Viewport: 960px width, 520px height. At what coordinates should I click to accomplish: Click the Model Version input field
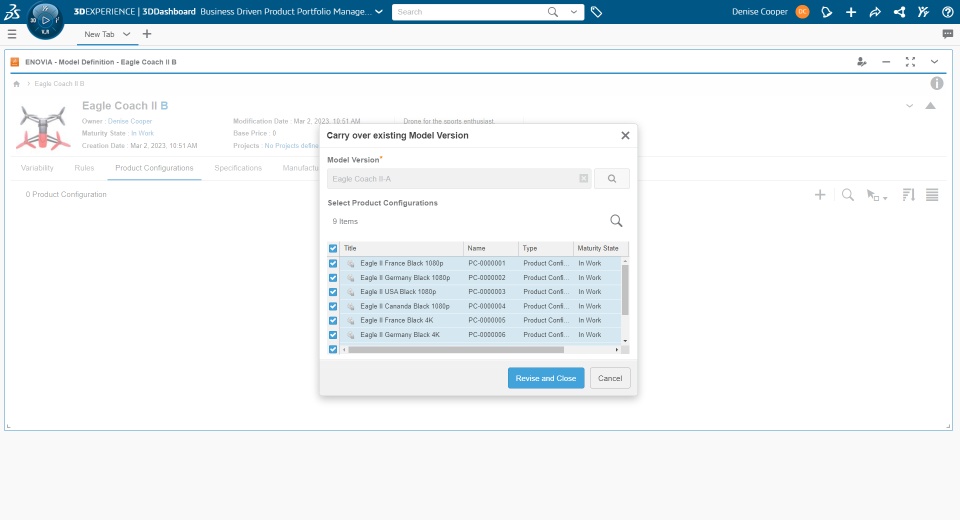tap(459, 179)
